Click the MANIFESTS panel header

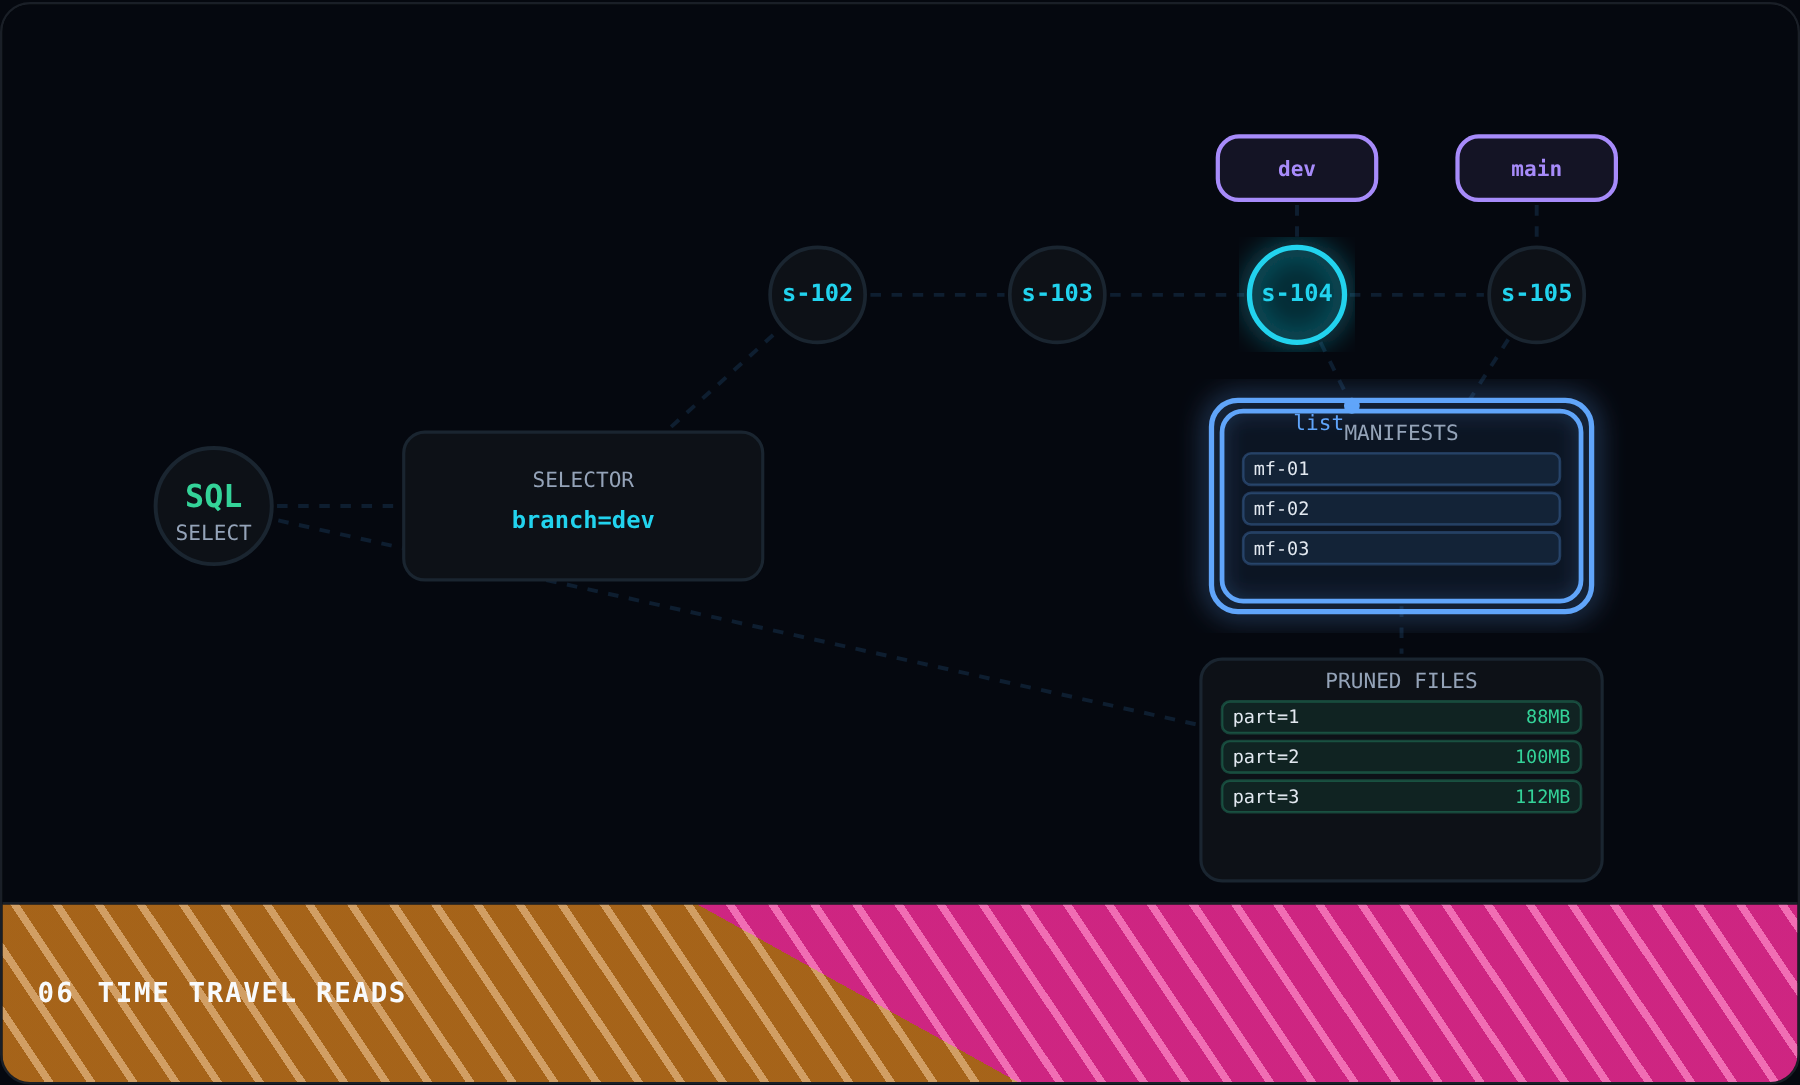point(1401,433)
